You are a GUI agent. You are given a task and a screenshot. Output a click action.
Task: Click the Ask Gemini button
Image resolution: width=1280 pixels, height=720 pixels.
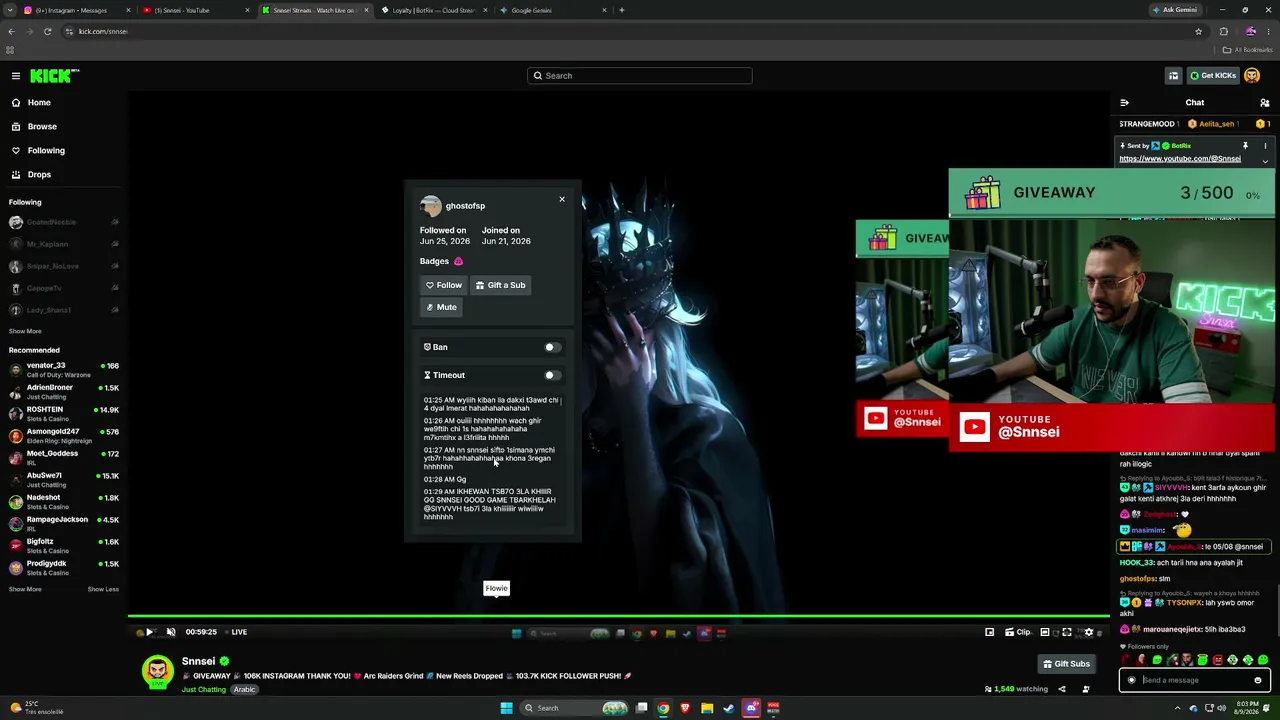(x=1175, y=10)
